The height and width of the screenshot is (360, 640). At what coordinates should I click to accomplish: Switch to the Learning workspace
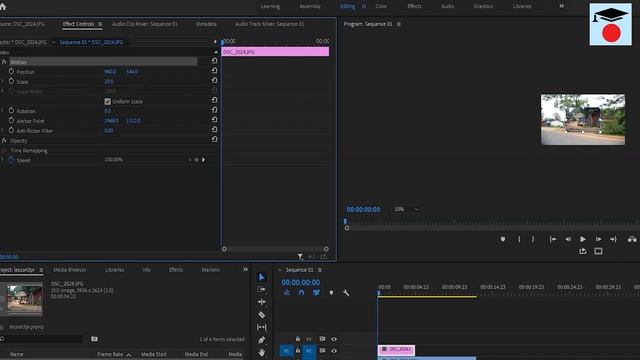(x=270, y=6)
